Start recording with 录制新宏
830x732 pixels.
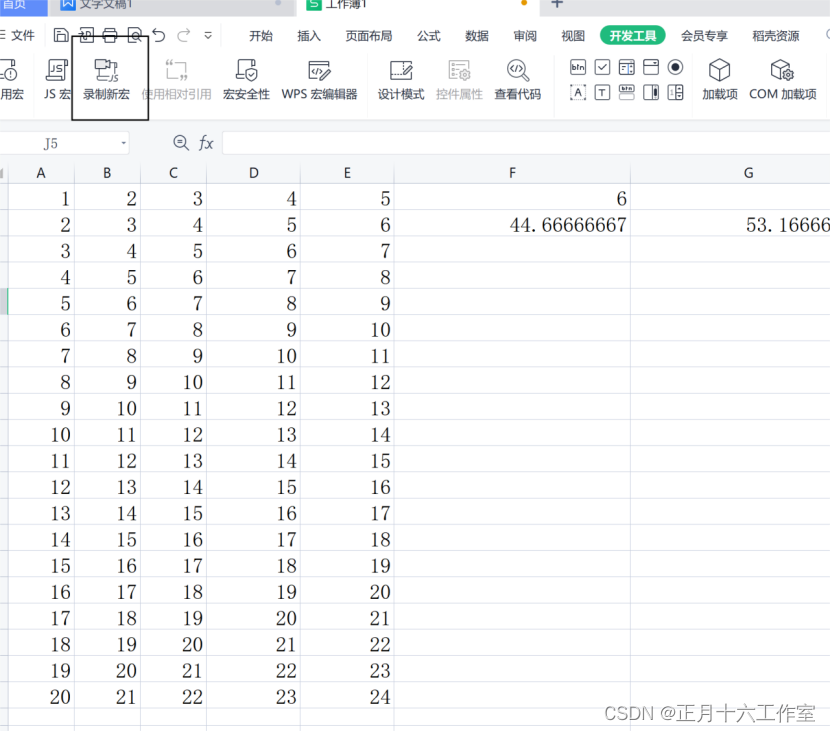pyautogui.click(x=106, y=80)
